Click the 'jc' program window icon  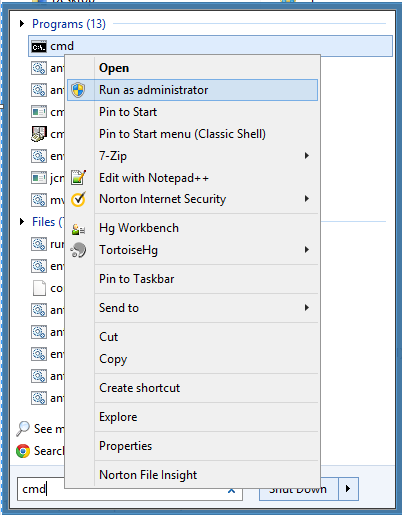click(x=39, y=178)
